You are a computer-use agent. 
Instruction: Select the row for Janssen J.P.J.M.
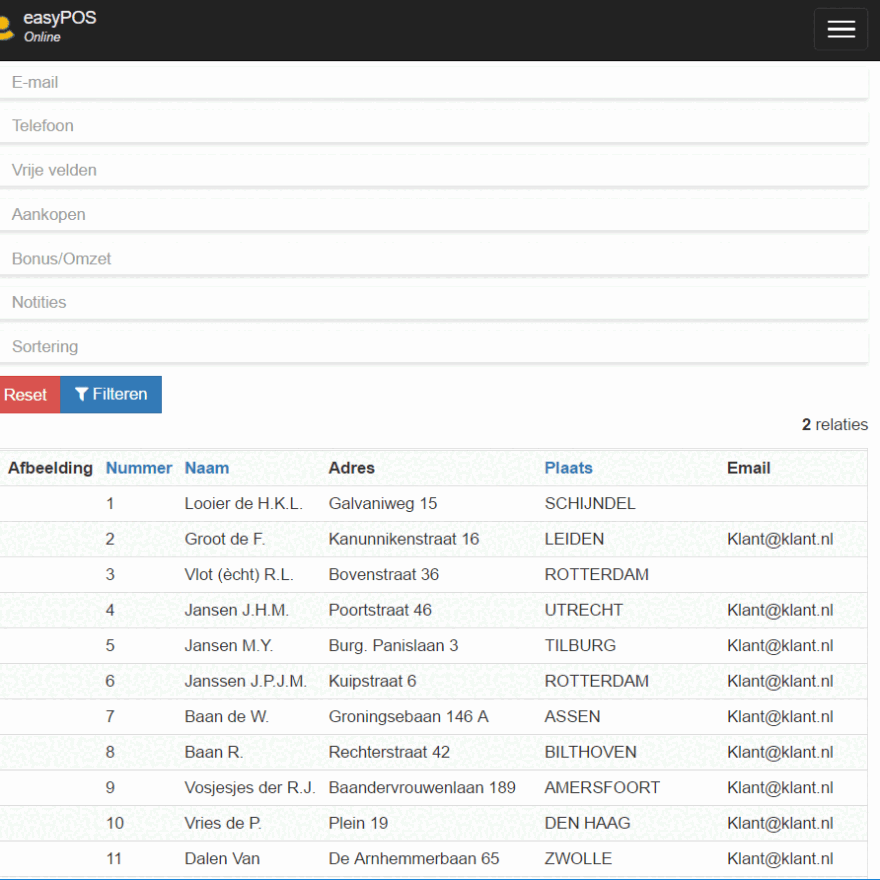433,681
